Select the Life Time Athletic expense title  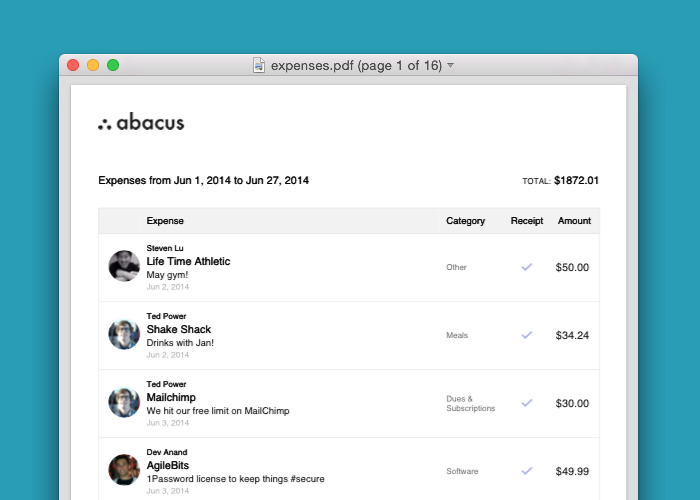coord(188,261)
